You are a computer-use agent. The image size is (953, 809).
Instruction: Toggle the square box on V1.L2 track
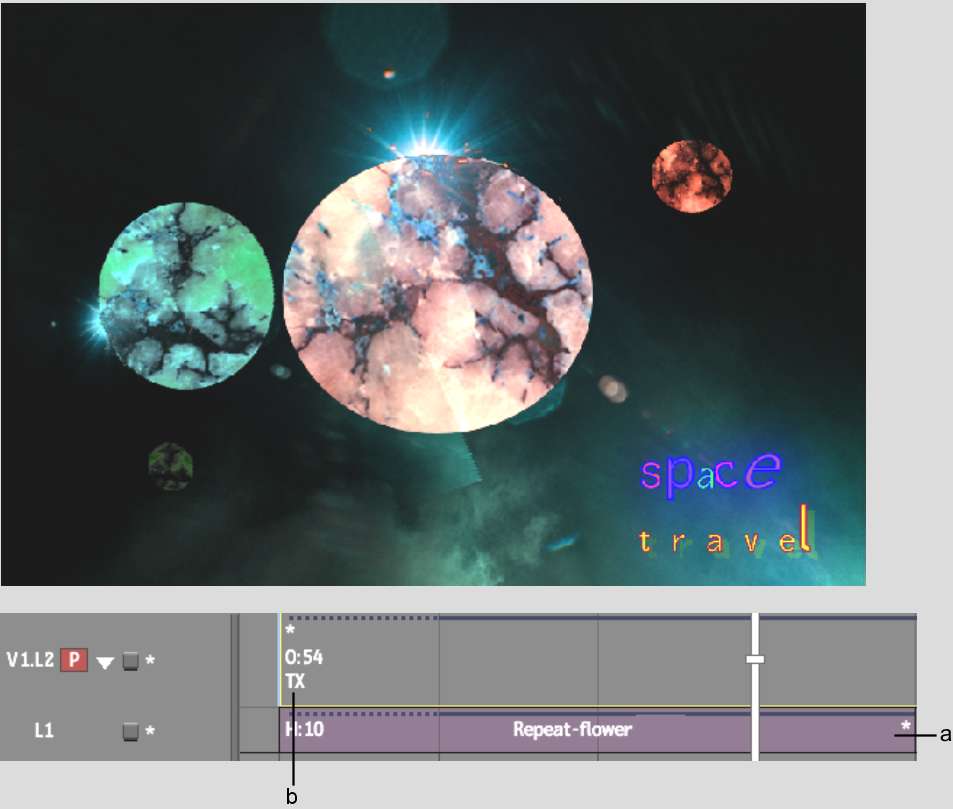point(130,661)
